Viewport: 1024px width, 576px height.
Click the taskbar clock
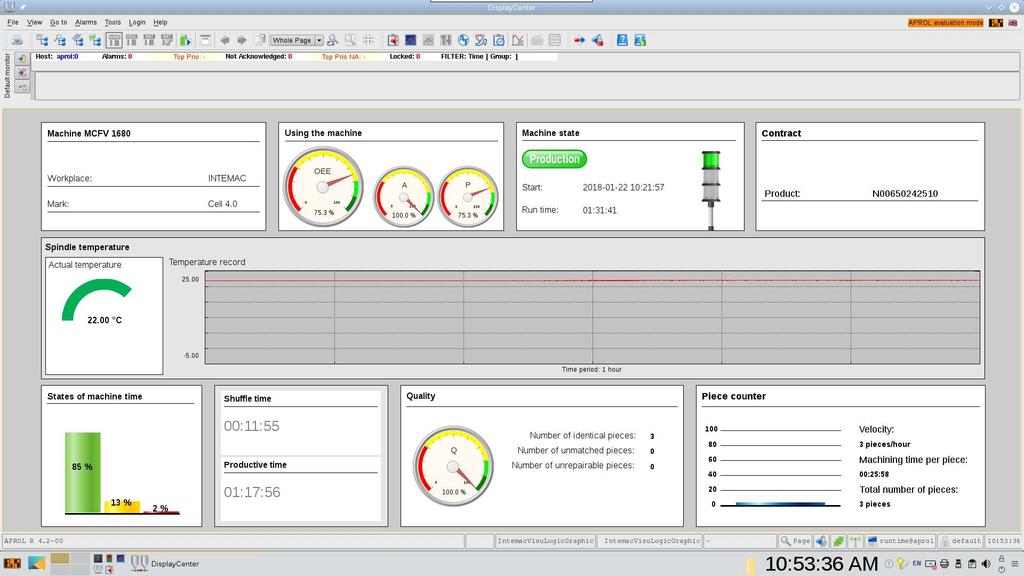pos(822,564)
